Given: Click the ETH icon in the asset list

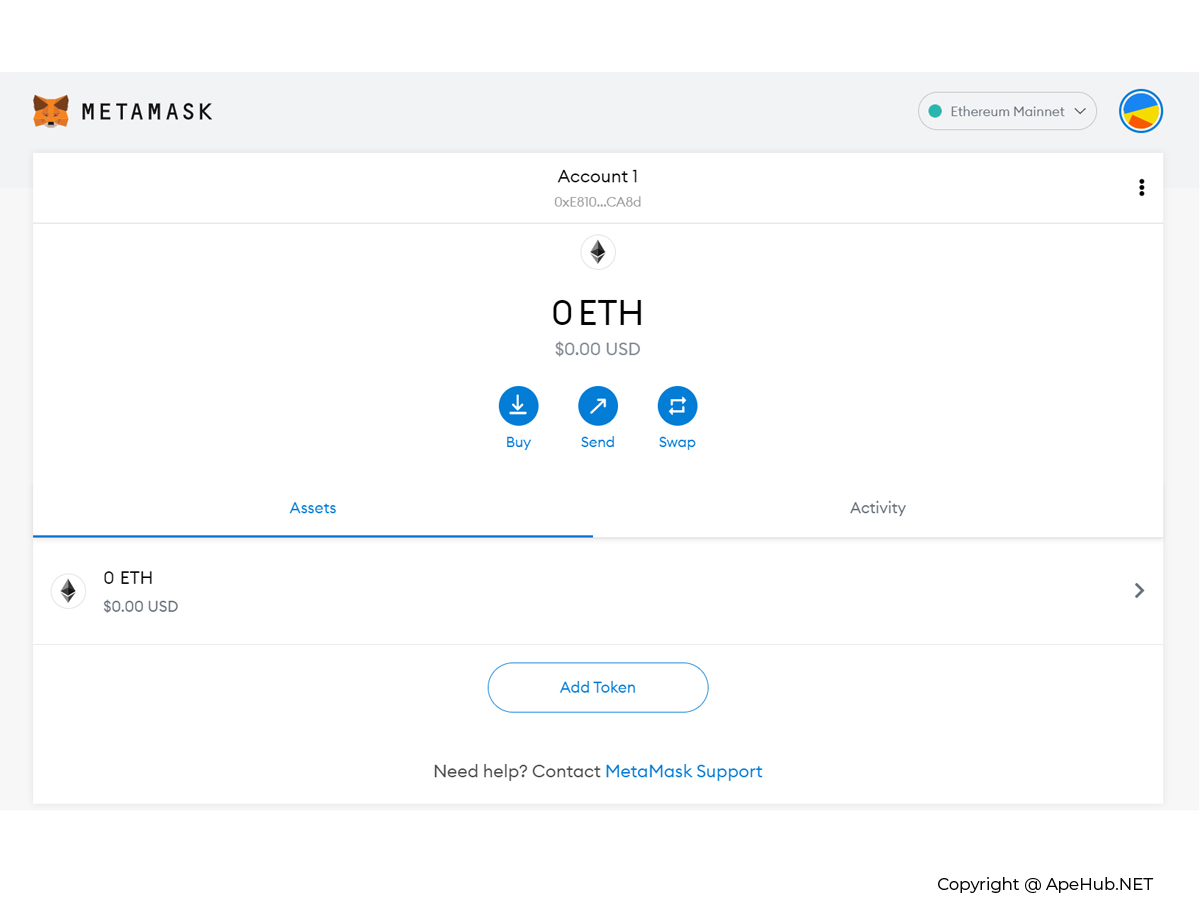Looking at the screenshot, I should pos(68,591).
